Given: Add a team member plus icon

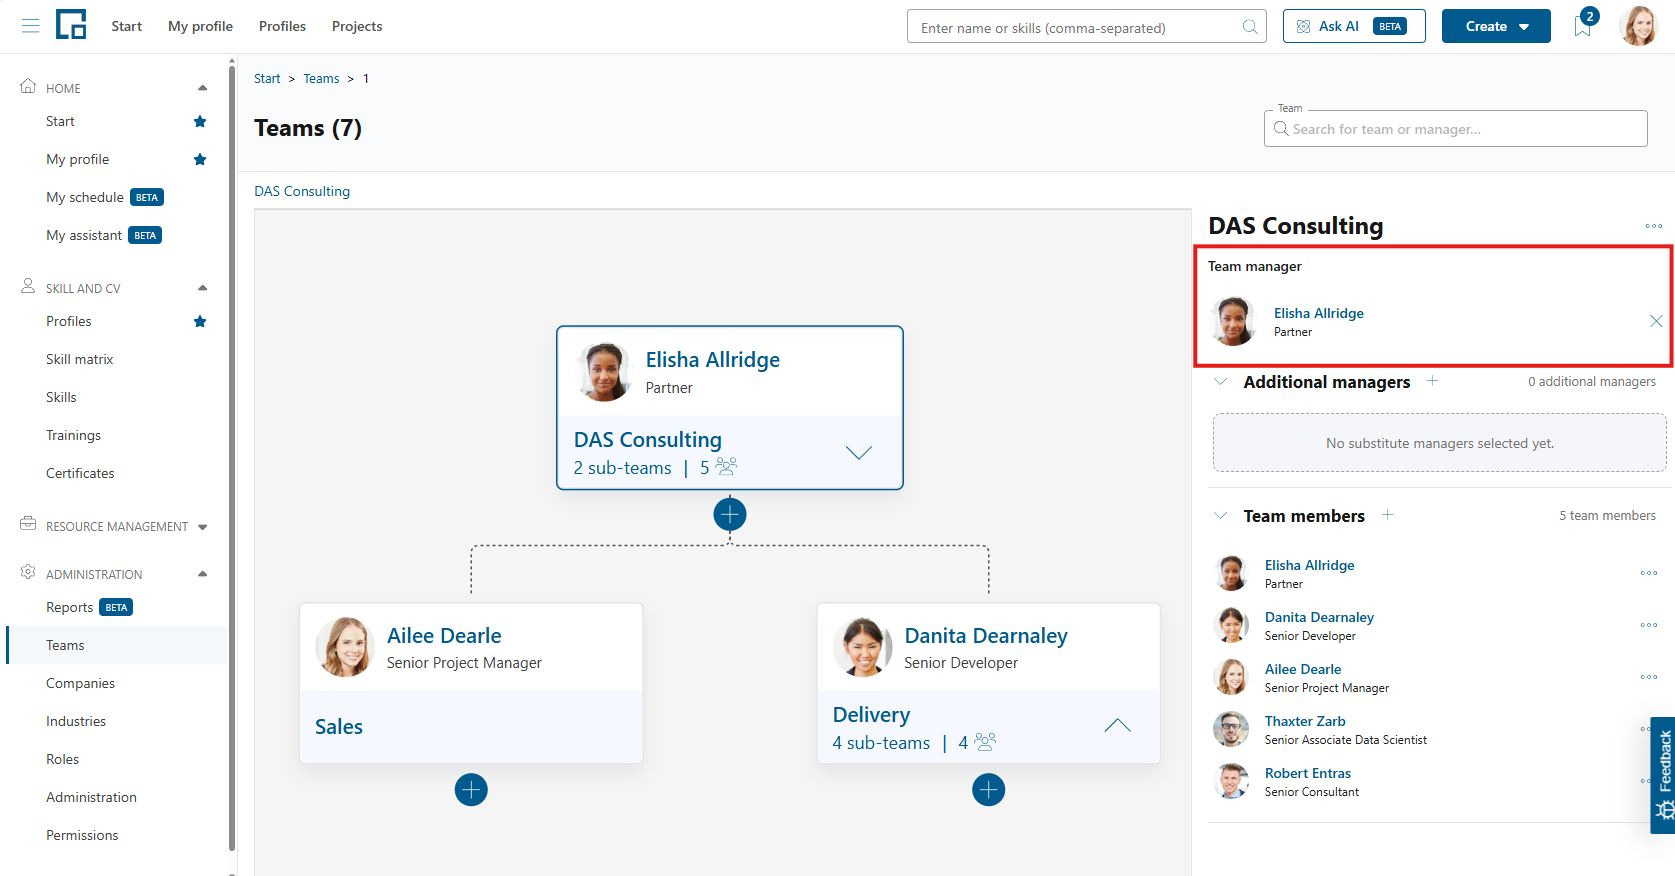Looking at the screenshot, I should coord(1387,515).
